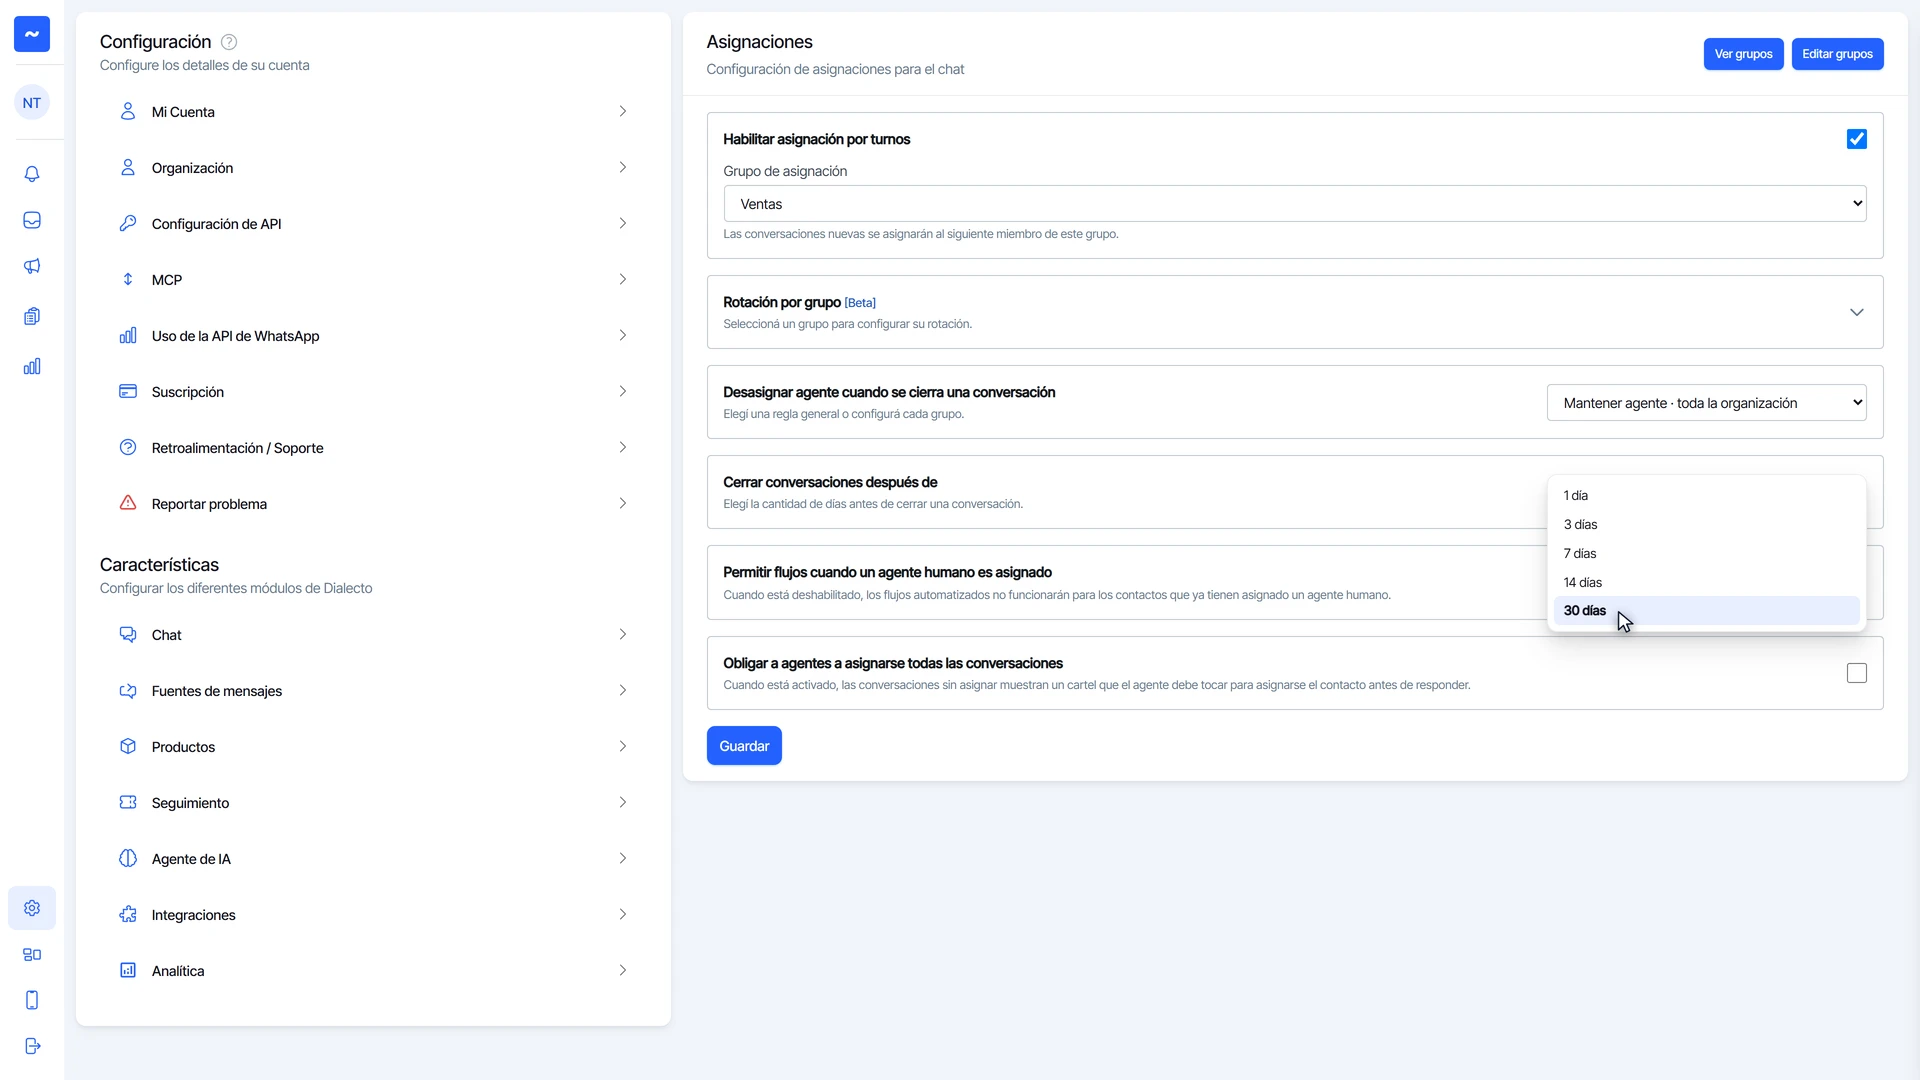
Task: Click the settings gear sidebar icon
Action: click(32, 908)
